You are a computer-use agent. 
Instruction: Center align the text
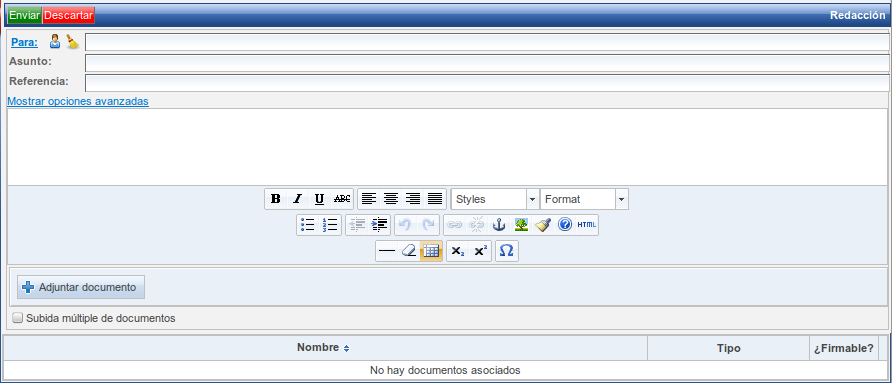click(x=391, y=199)
